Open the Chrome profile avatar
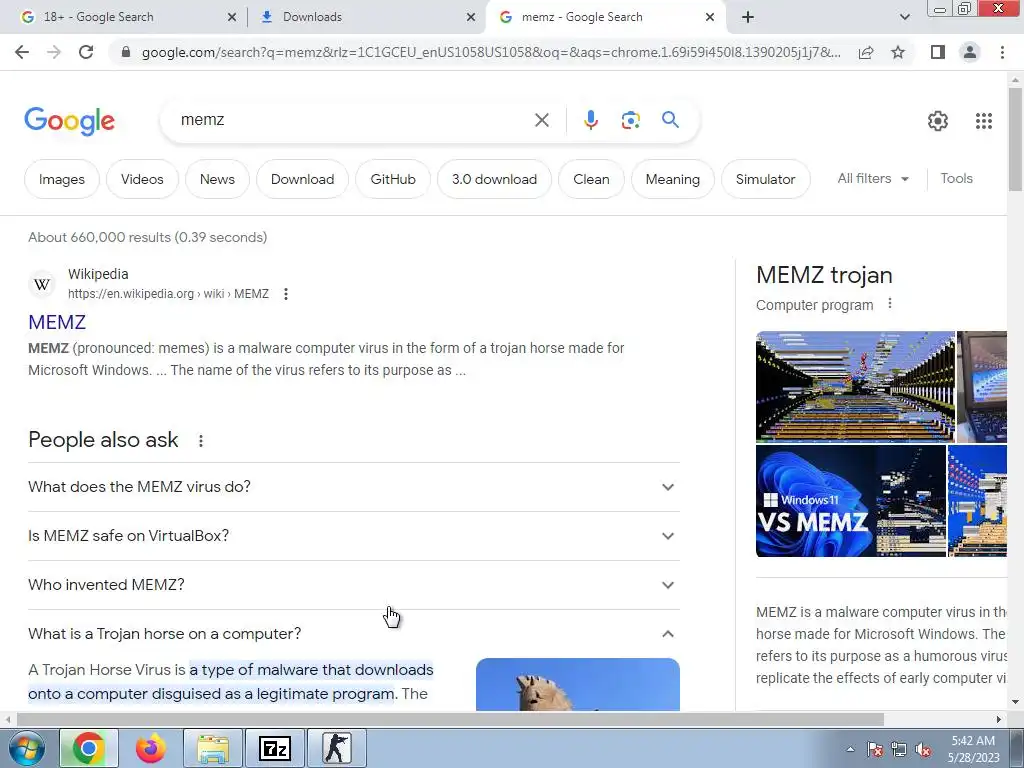 970,52
